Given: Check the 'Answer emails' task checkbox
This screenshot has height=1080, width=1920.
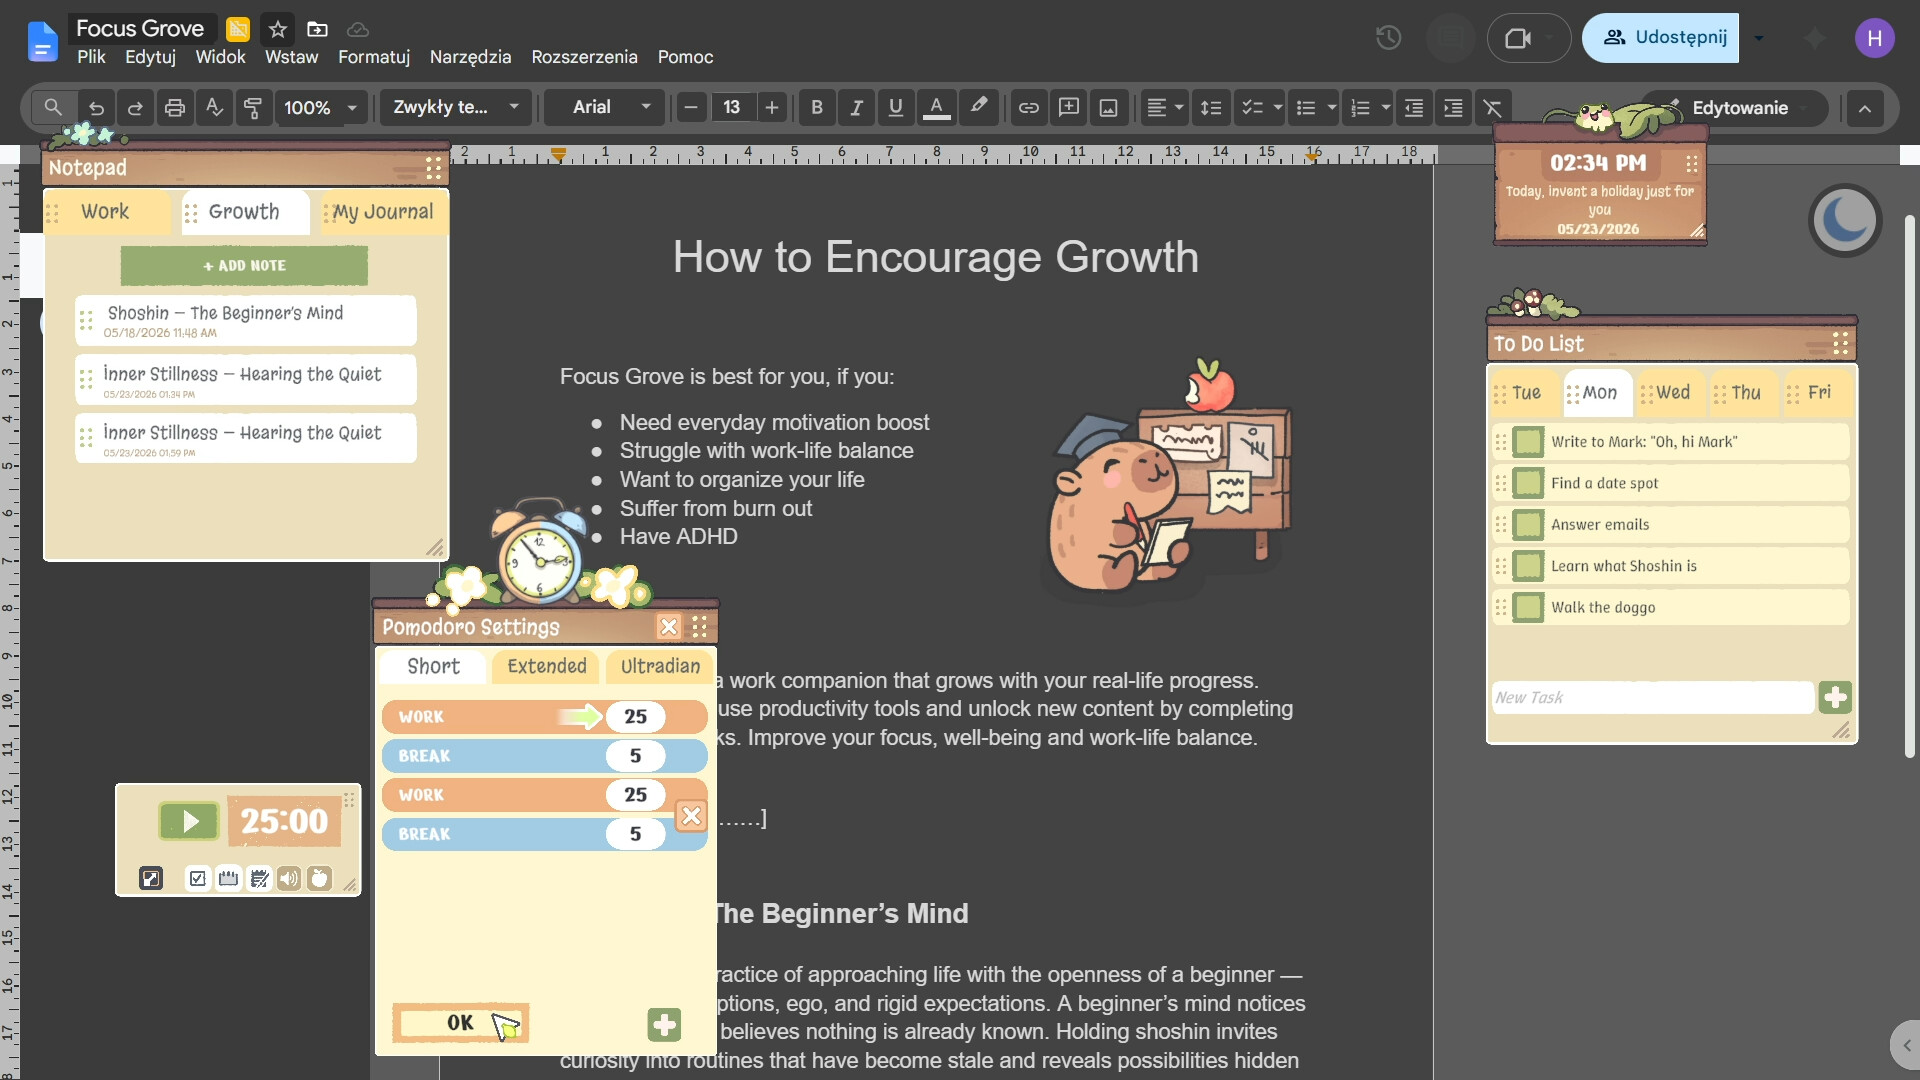Looking at the screenshot, I should coord(1527,525).
